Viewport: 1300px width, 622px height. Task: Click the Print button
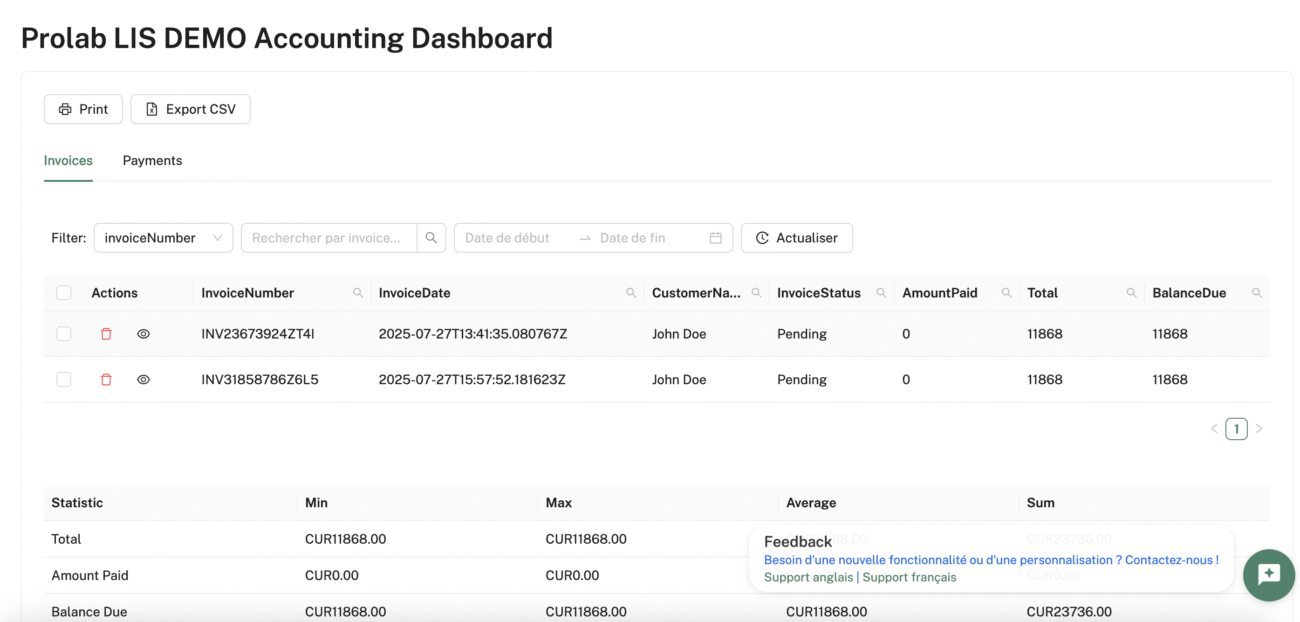pos(83,109)
